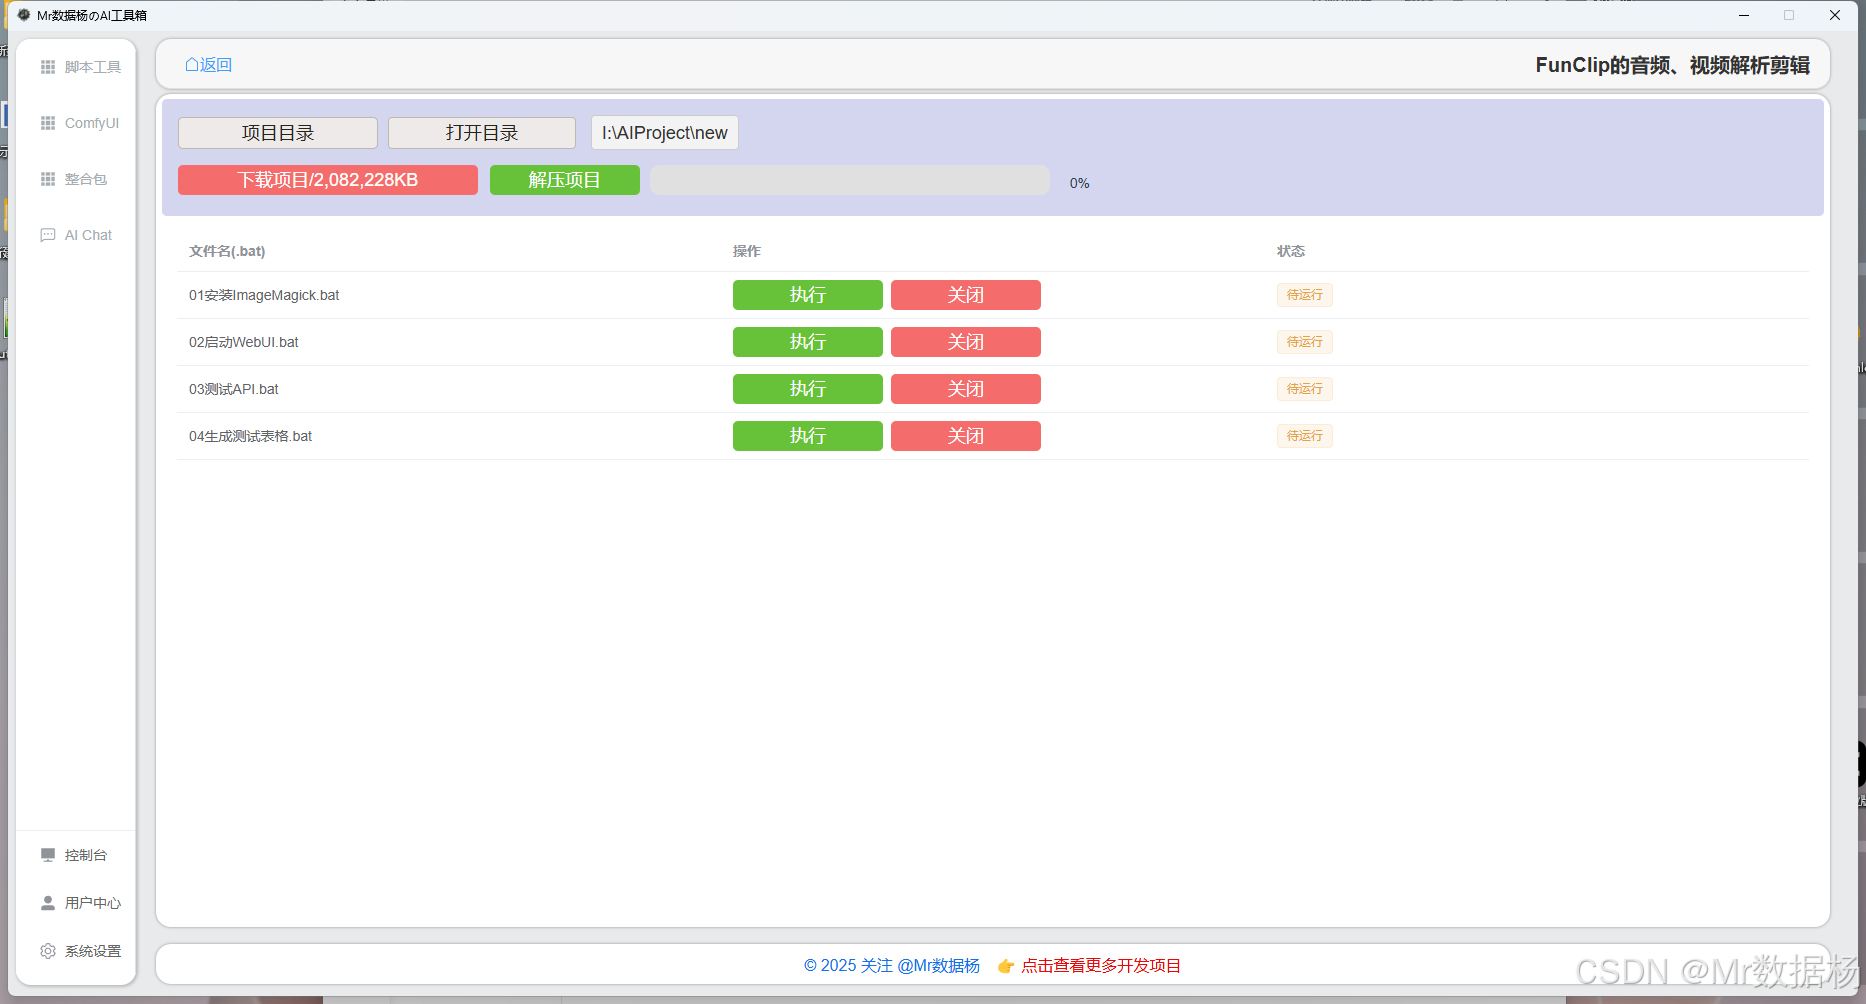
Task: Open the AI Chat menu label
Action: [89, 235]
